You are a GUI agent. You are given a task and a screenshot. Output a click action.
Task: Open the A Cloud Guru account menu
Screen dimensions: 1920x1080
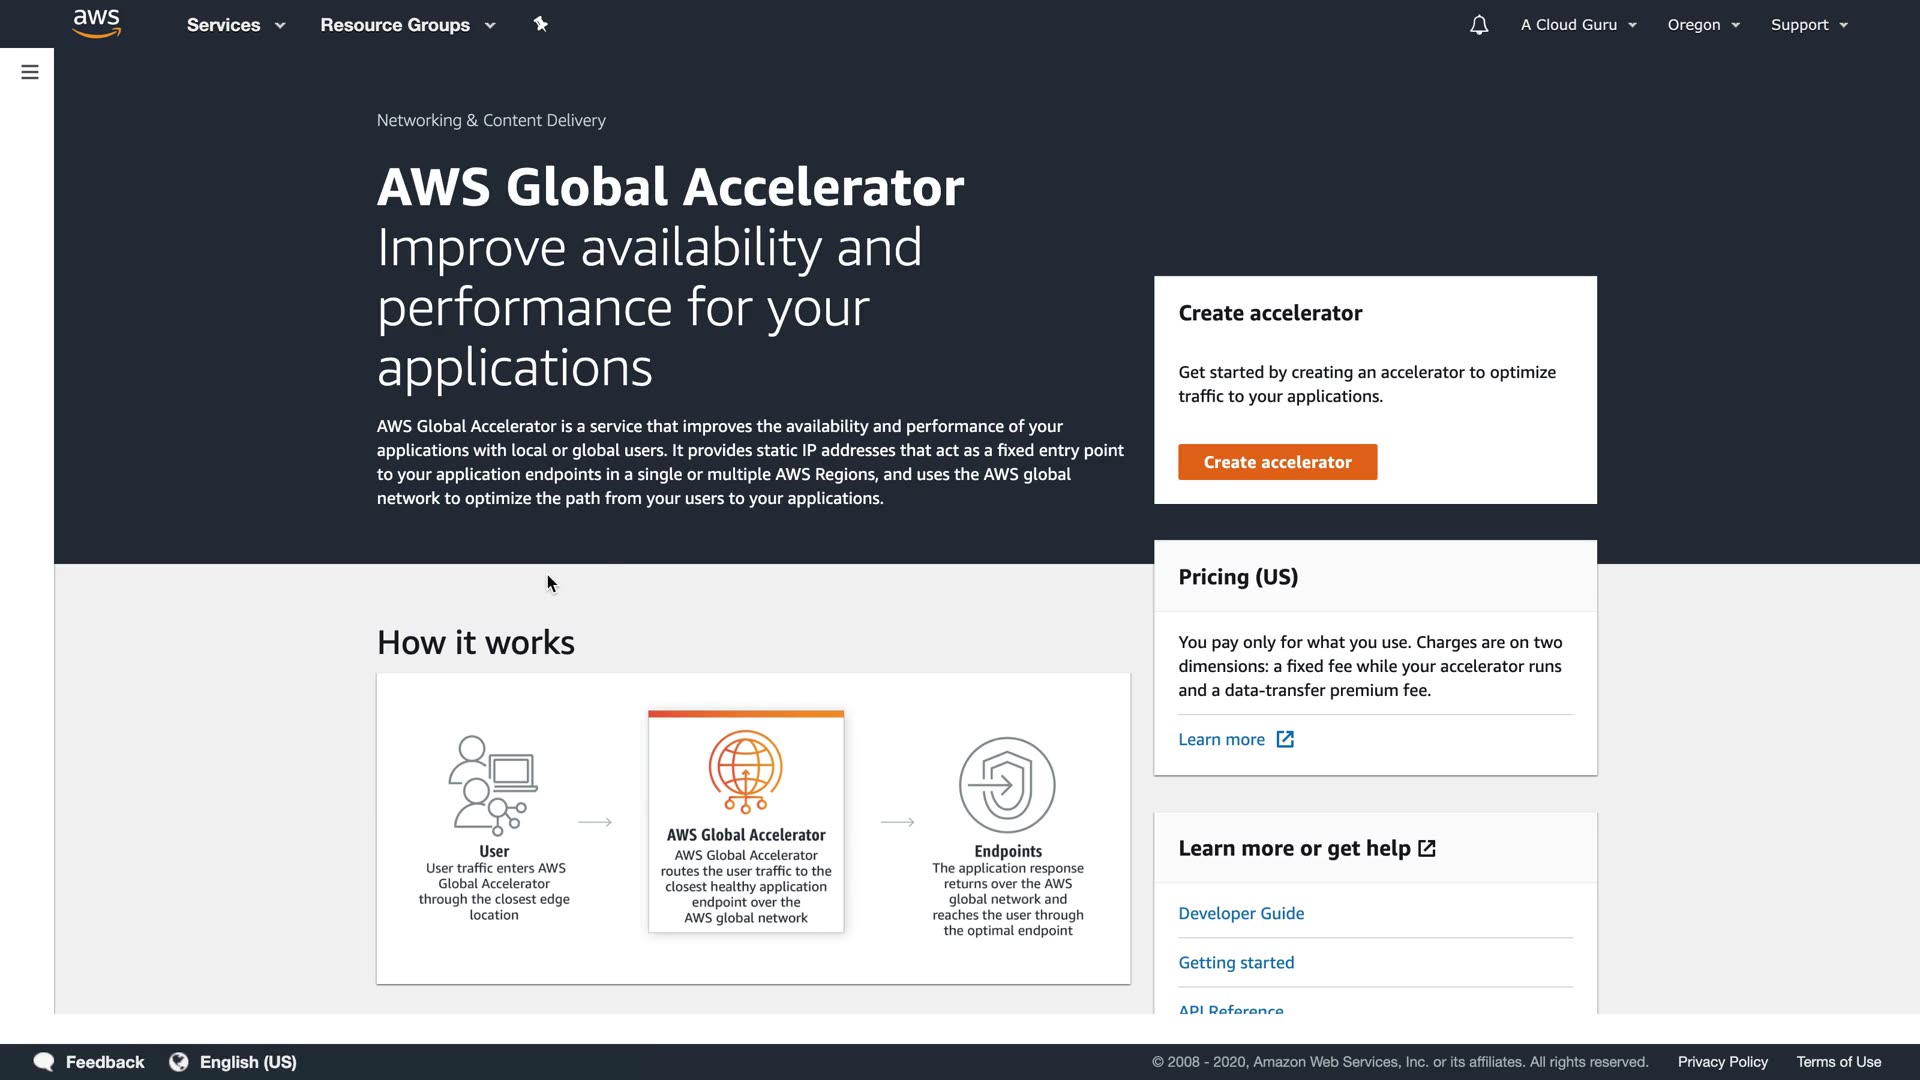(1578, 25)
